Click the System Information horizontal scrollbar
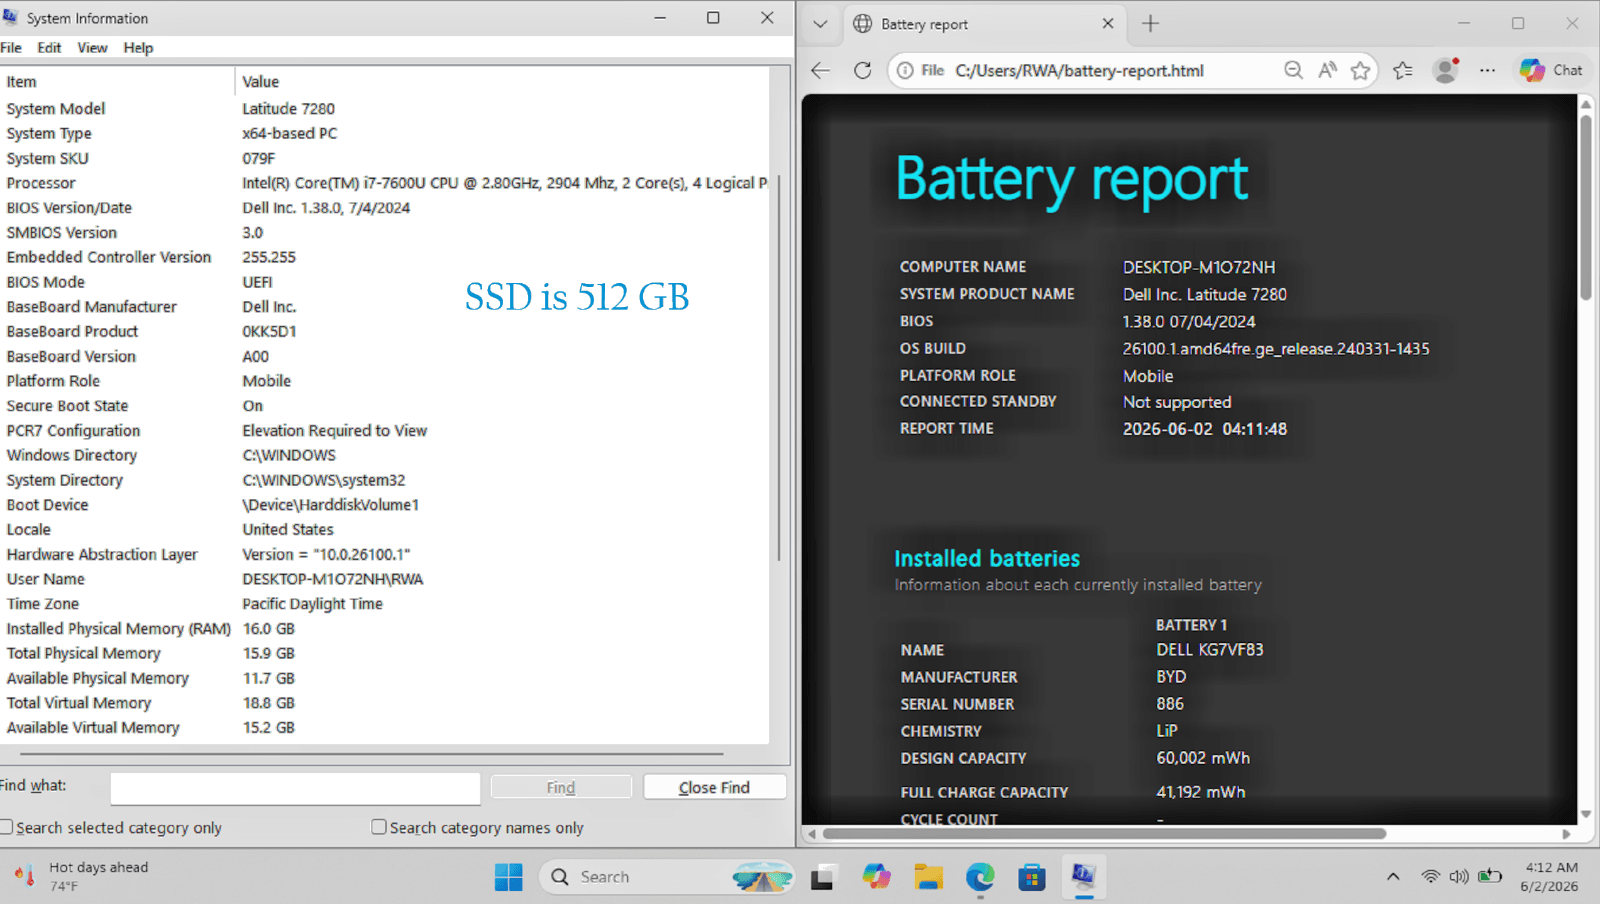Screen dimensions: 1600x904 [371, 754]
